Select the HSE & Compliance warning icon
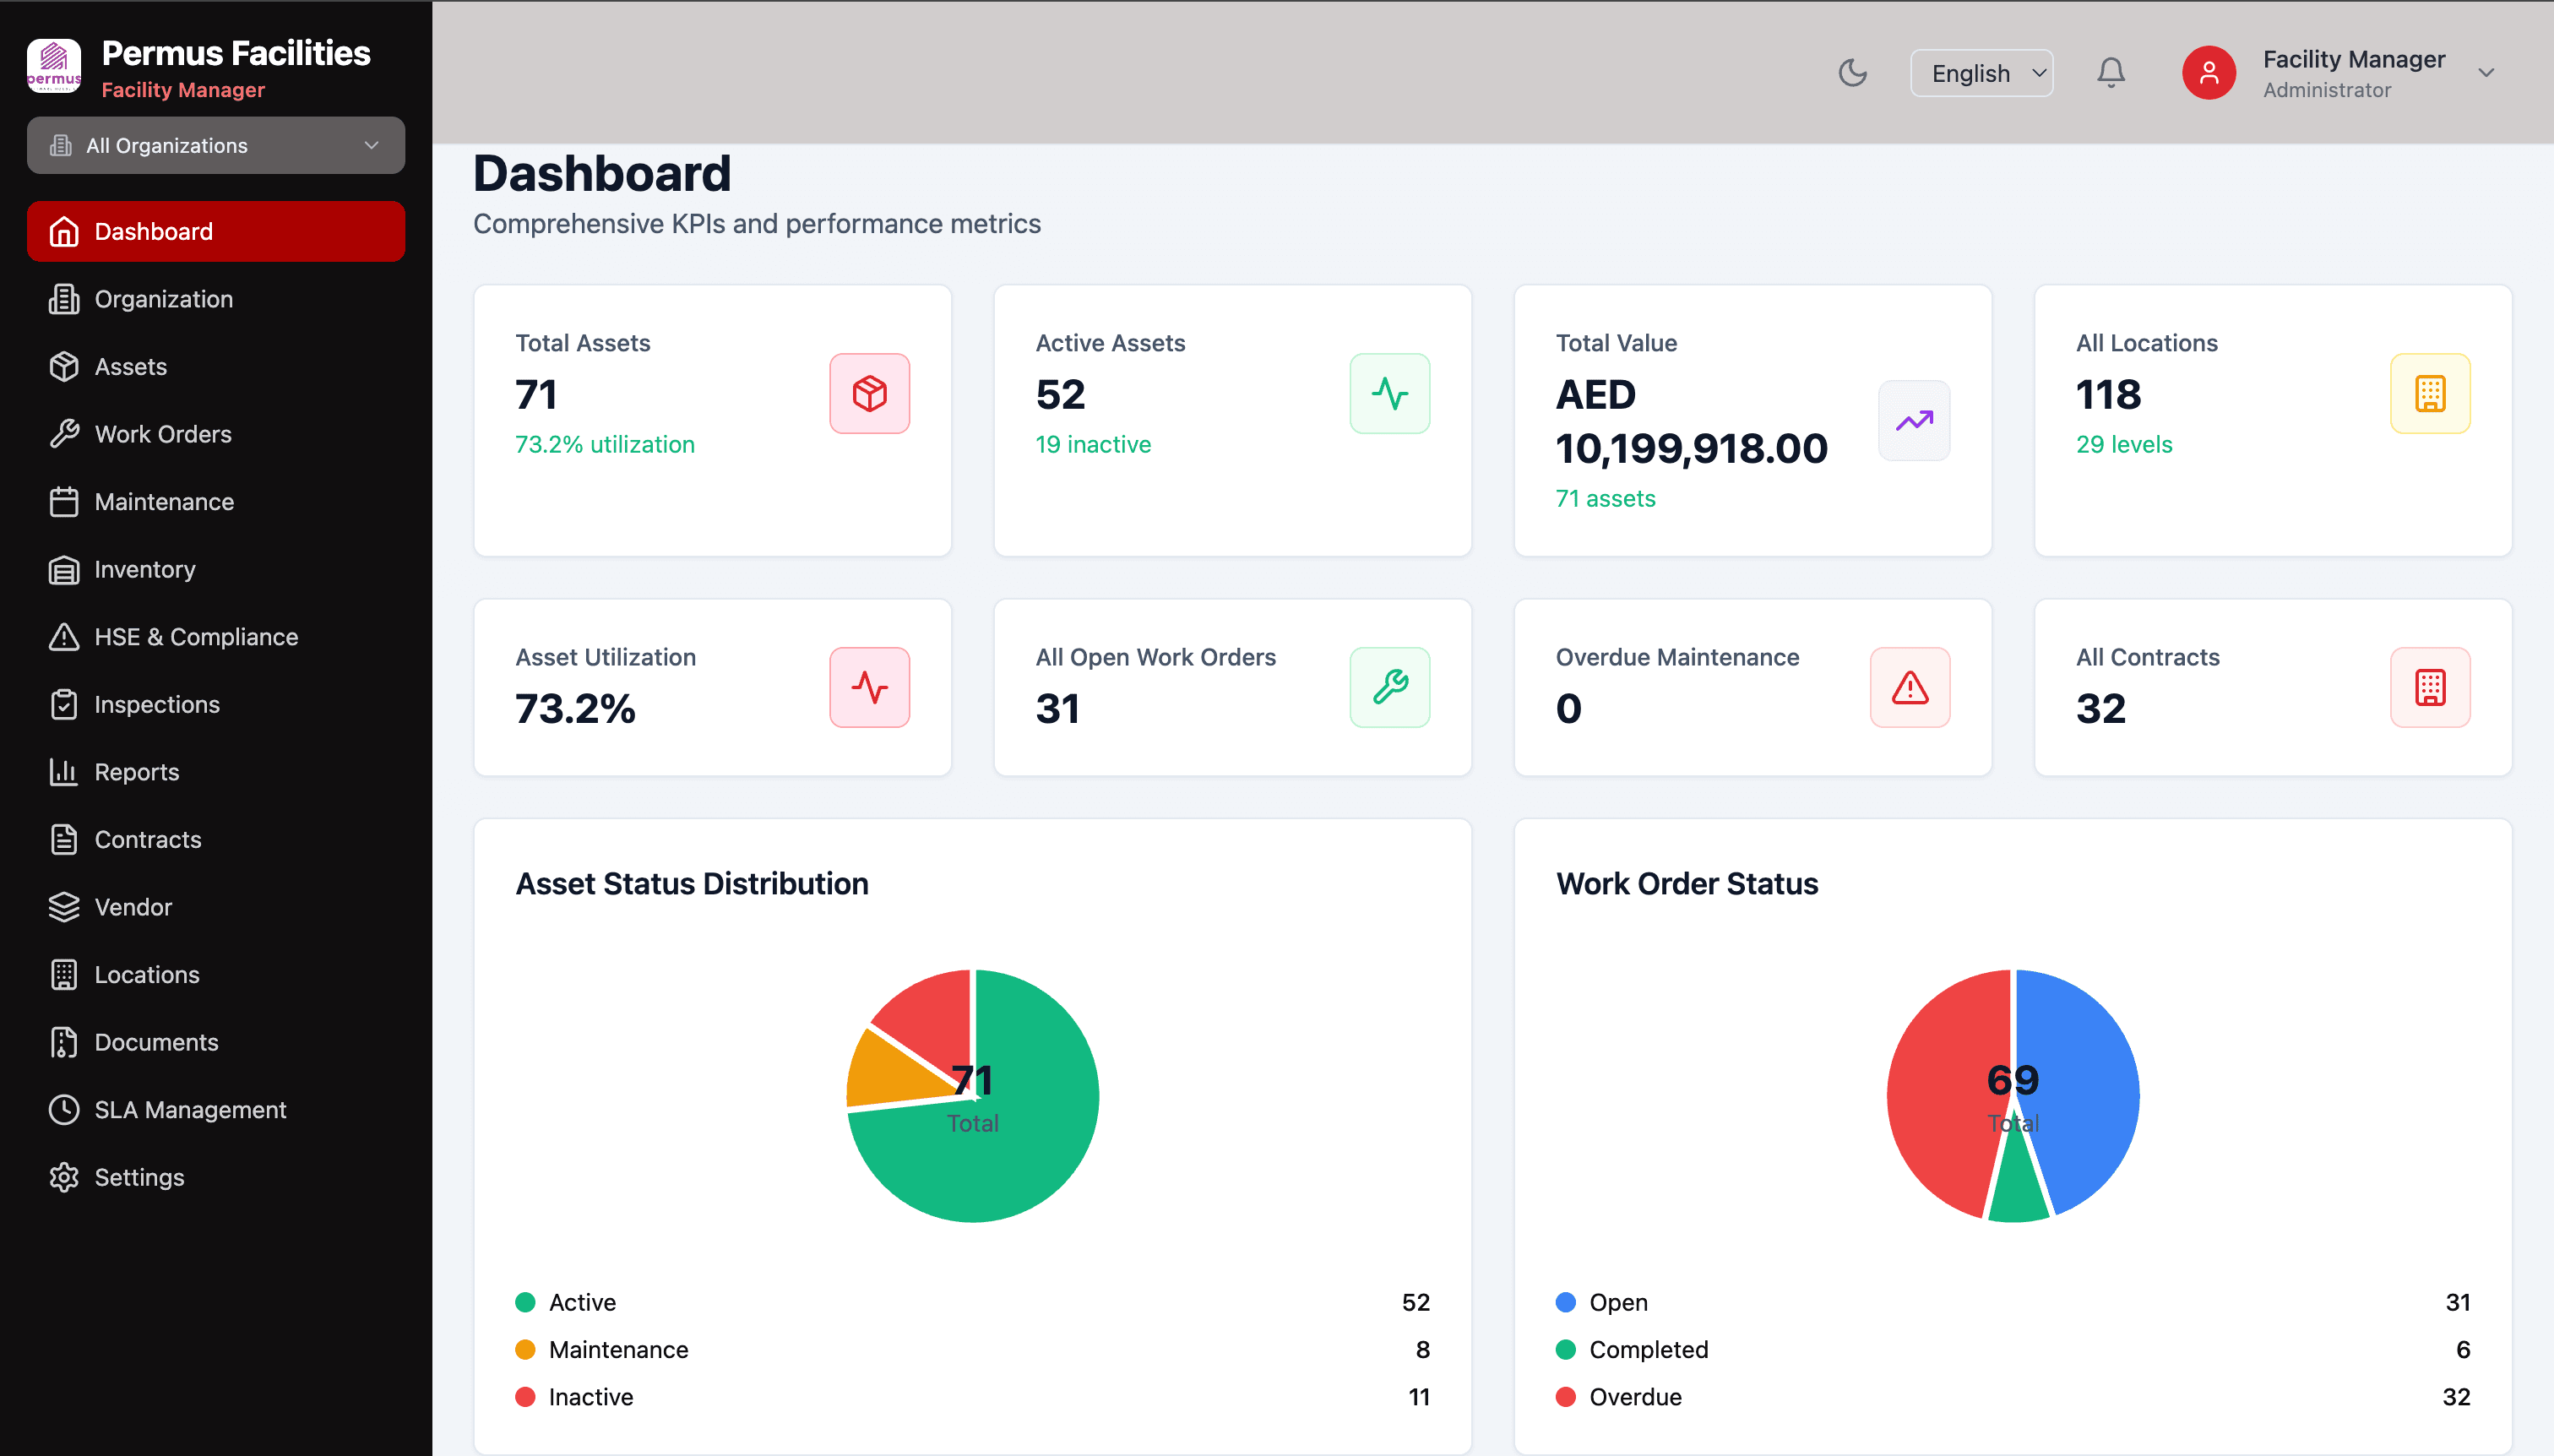Screen dimensions: 2554x1456 click(64, 636)
